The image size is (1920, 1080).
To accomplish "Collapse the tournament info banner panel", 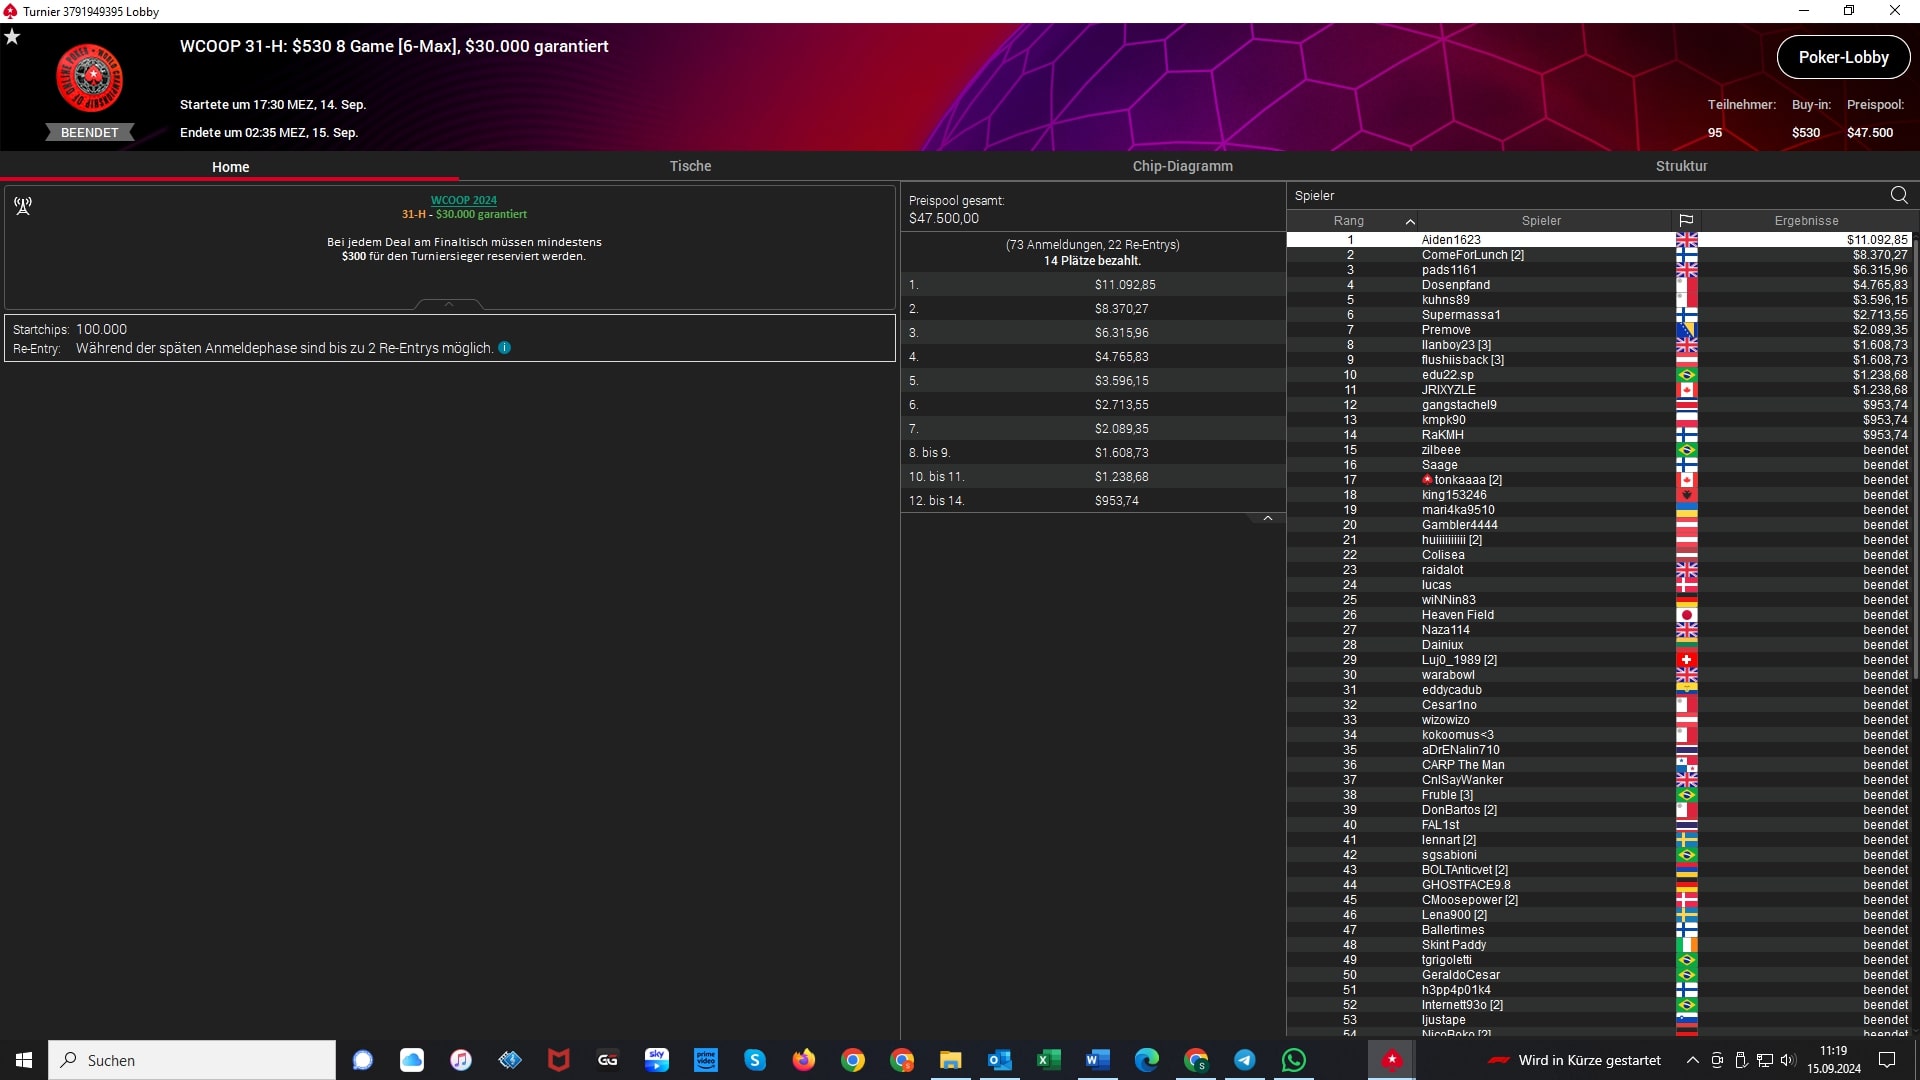I will [449, 303].
